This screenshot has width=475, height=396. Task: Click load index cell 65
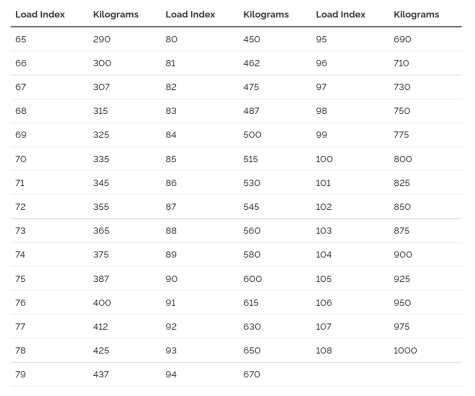(21, 39)
